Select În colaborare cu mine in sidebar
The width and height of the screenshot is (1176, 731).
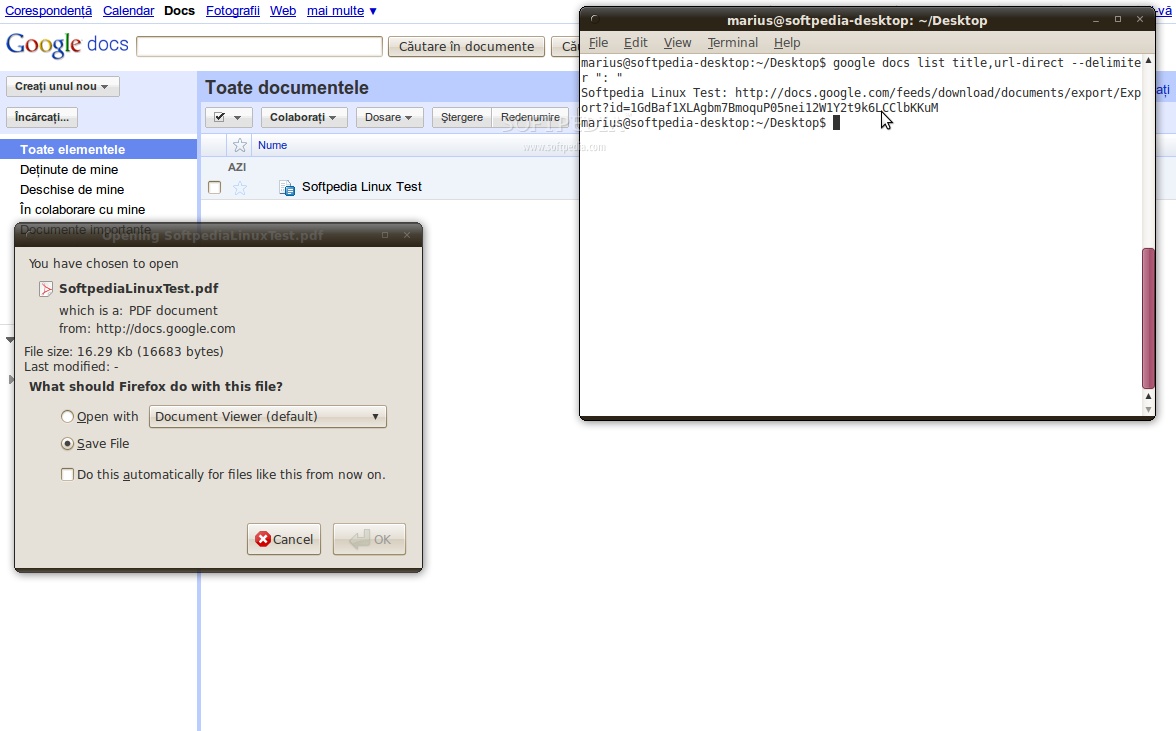click(82, 210)
